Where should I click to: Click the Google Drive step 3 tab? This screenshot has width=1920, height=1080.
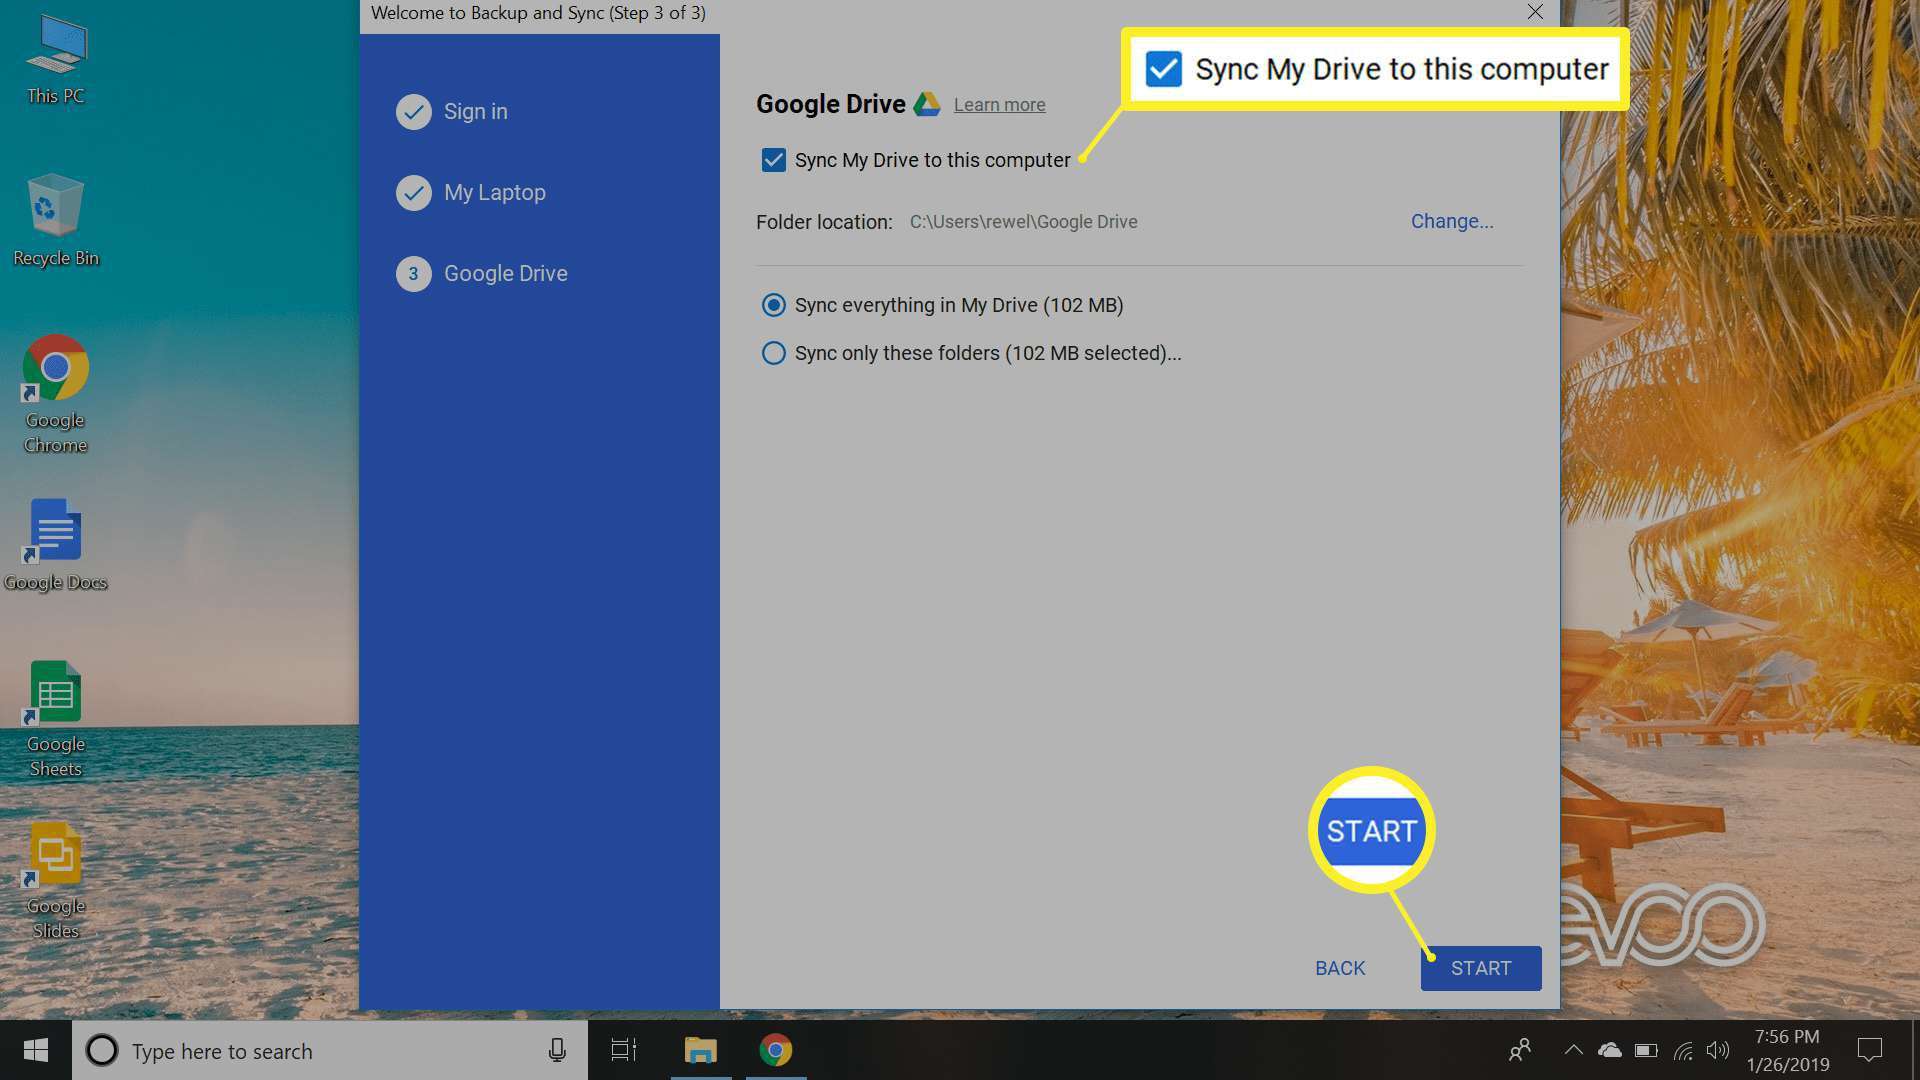pos(505,273)
